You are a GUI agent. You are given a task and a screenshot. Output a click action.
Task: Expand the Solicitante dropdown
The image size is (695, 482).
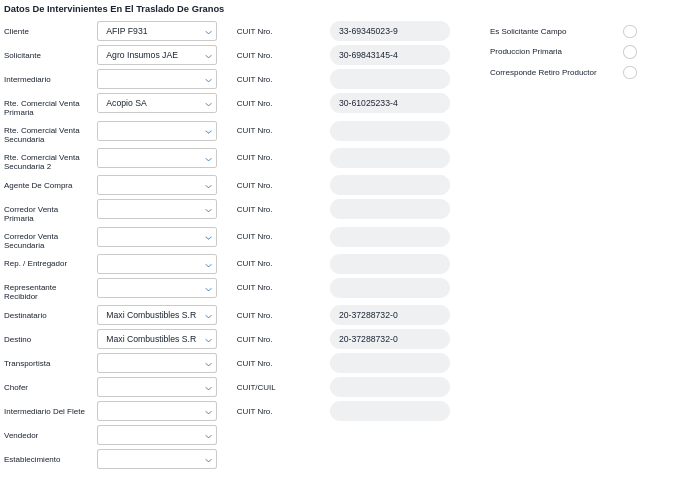[157, 55]
